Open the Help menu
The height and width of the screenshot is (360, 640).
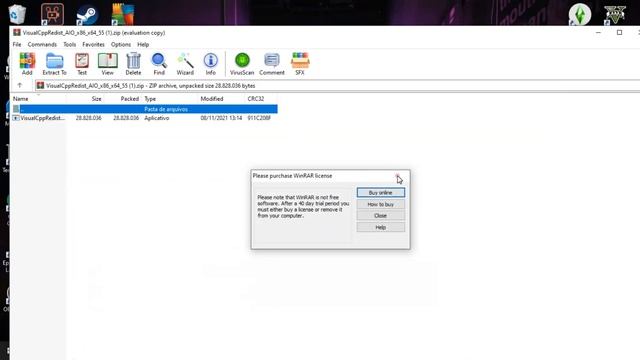[143, 44]
